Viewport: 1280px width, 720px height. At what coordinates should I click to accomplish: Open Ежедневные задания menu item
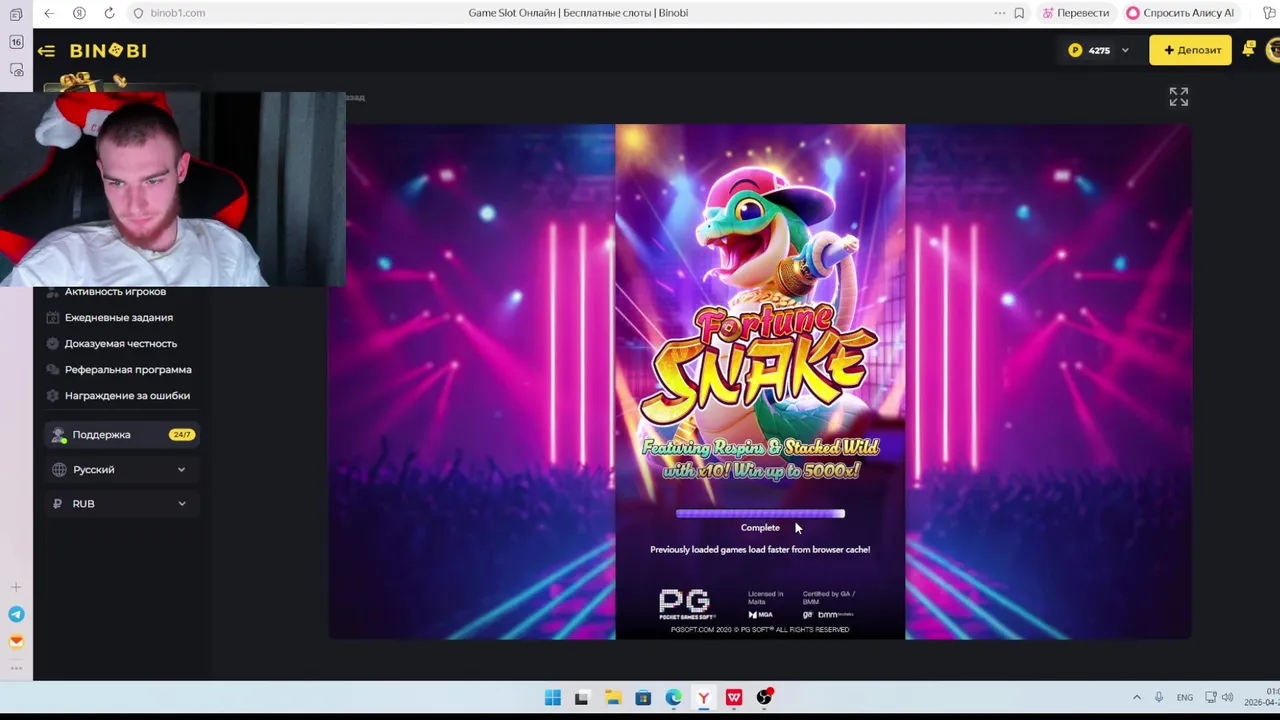point(119,317)
